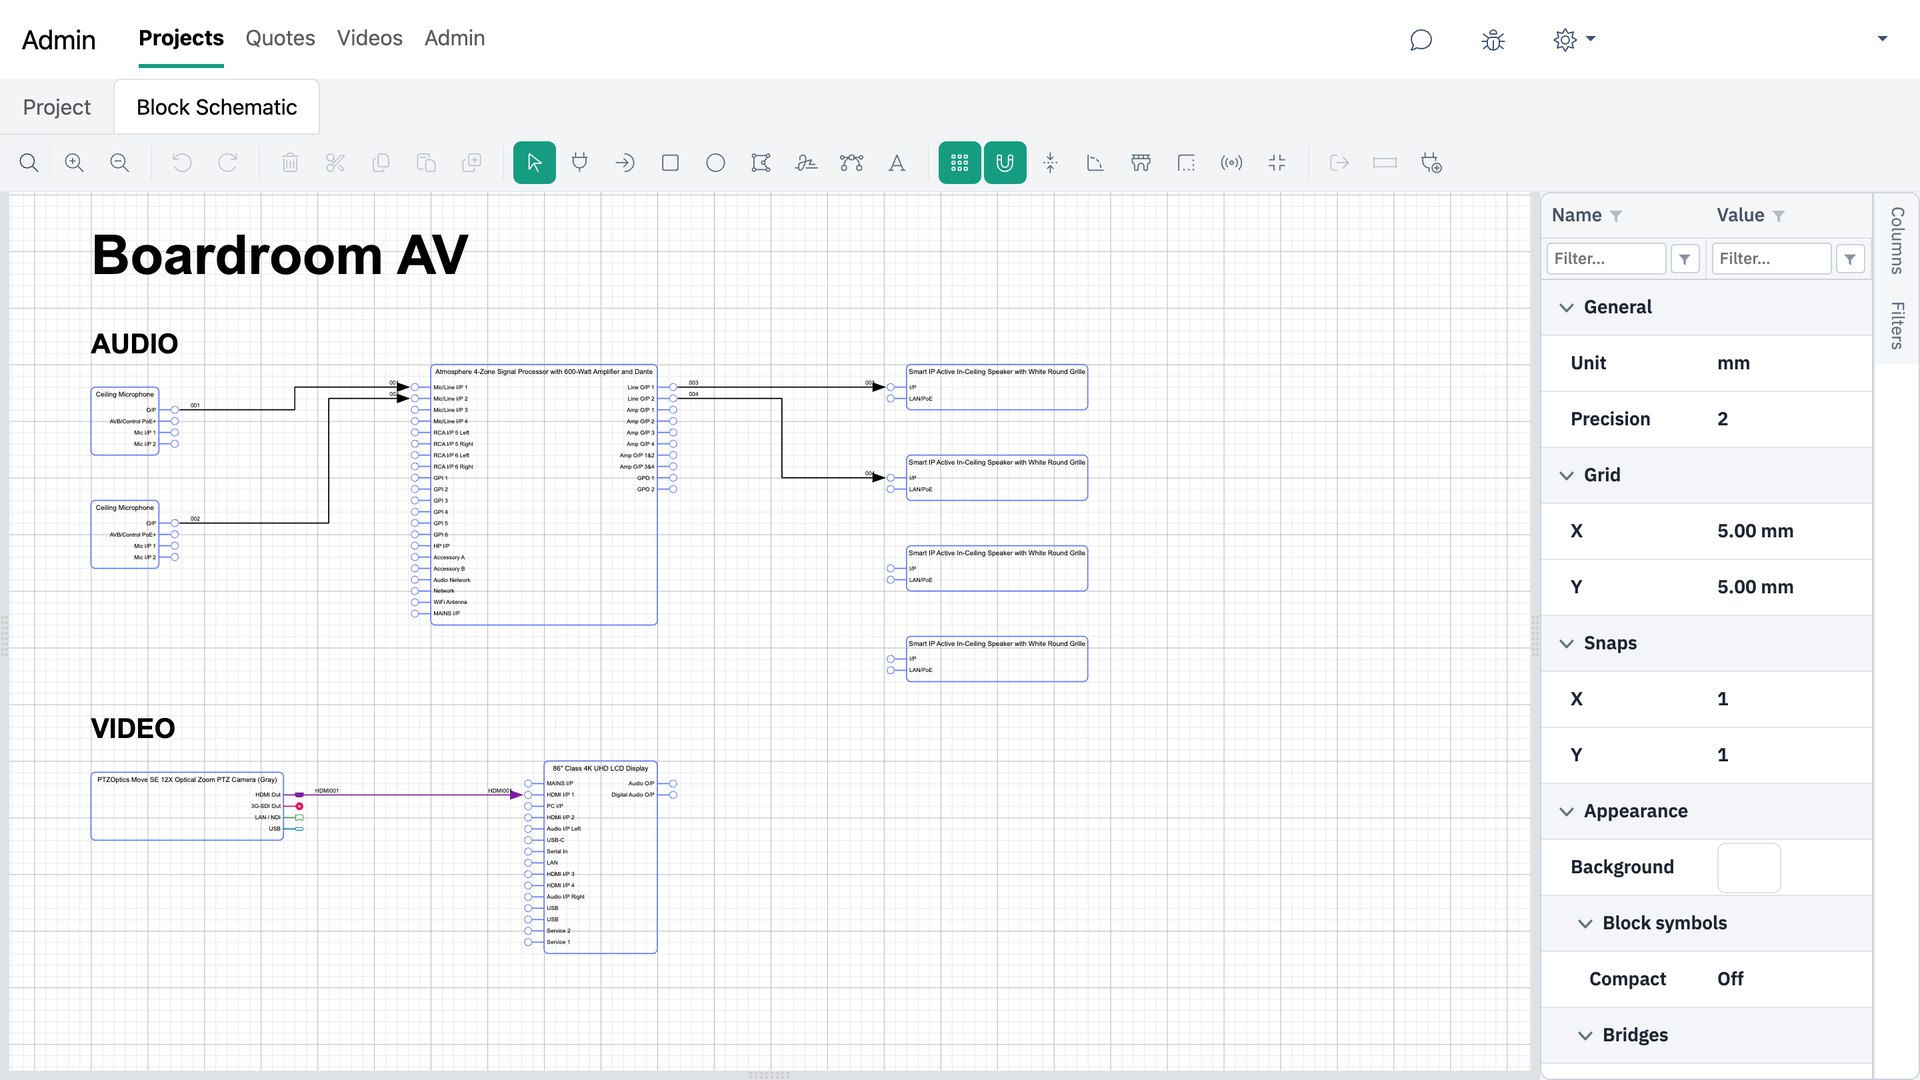This screenshot has width=1920, height=1080.
Task: Open the Quotes menu
Action: [x=280, y=38]
